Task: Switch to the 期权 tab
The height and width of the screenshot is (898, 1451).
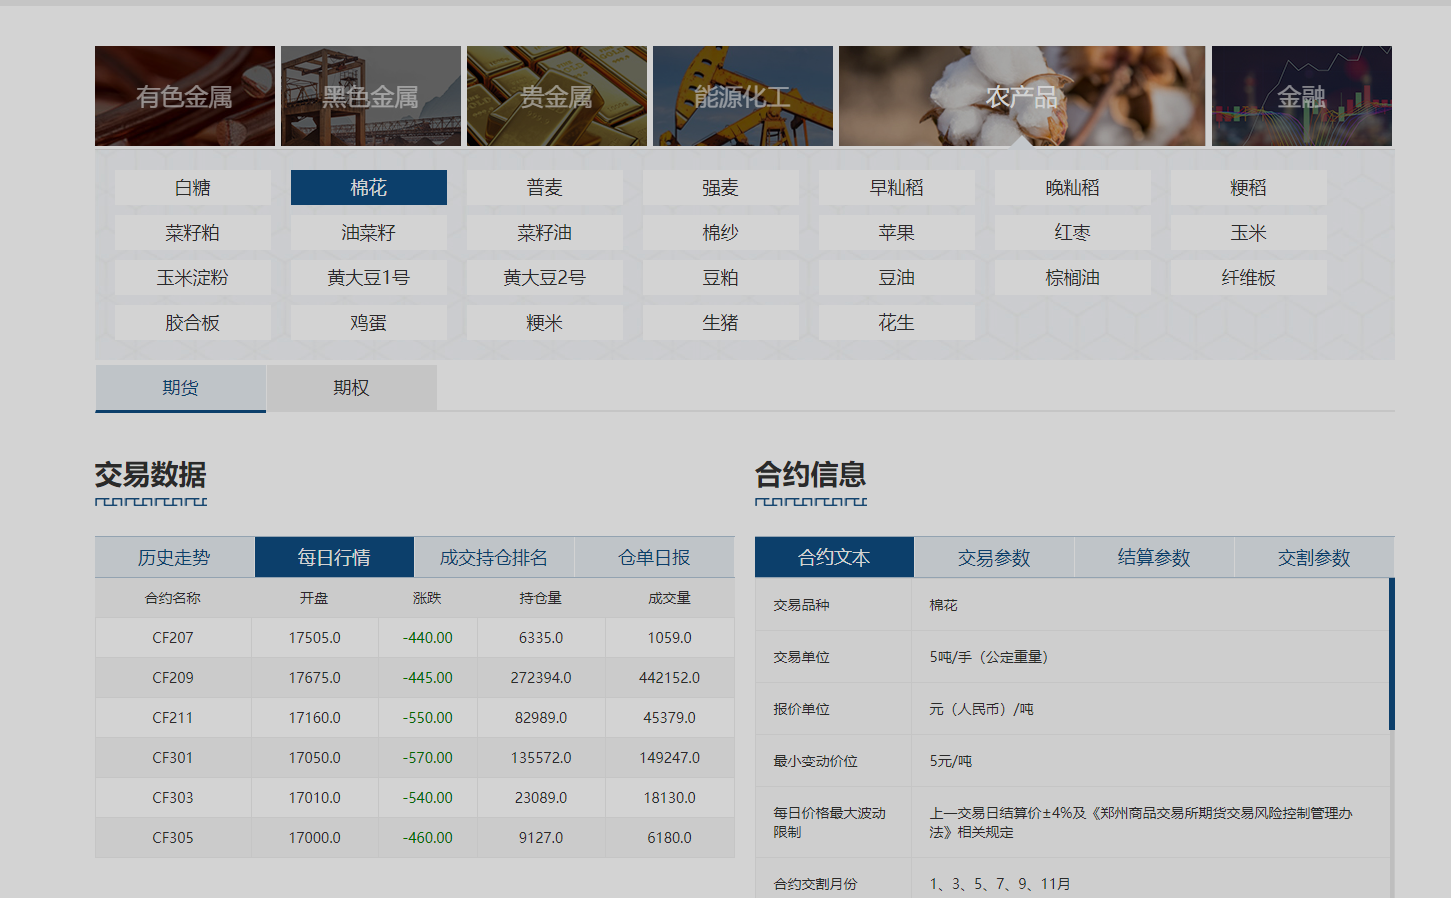Action: (351, 387)
